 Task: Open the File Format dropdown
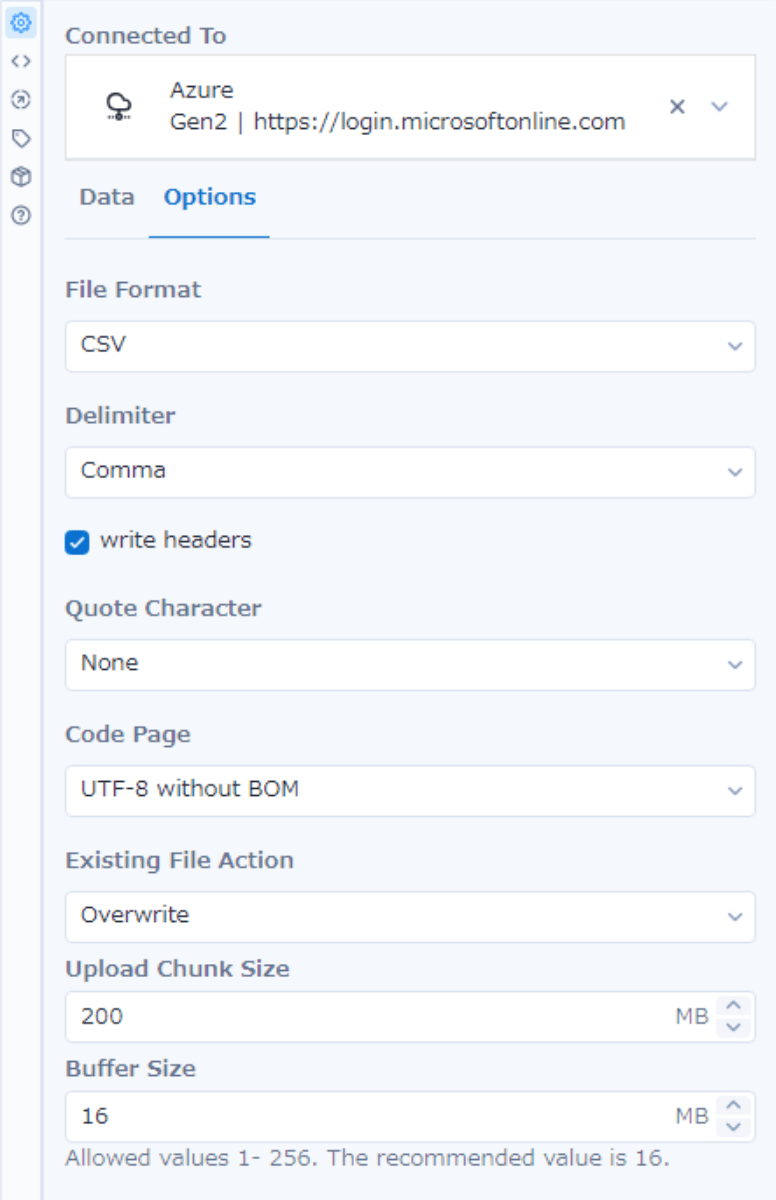[410, 347]
